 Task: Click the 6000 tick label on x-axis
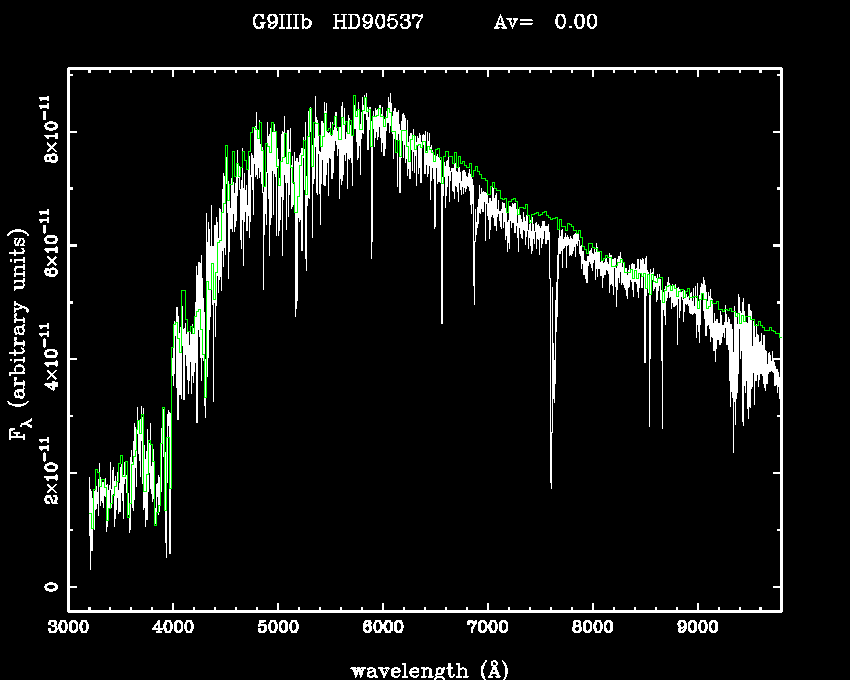tap(383, 628)
